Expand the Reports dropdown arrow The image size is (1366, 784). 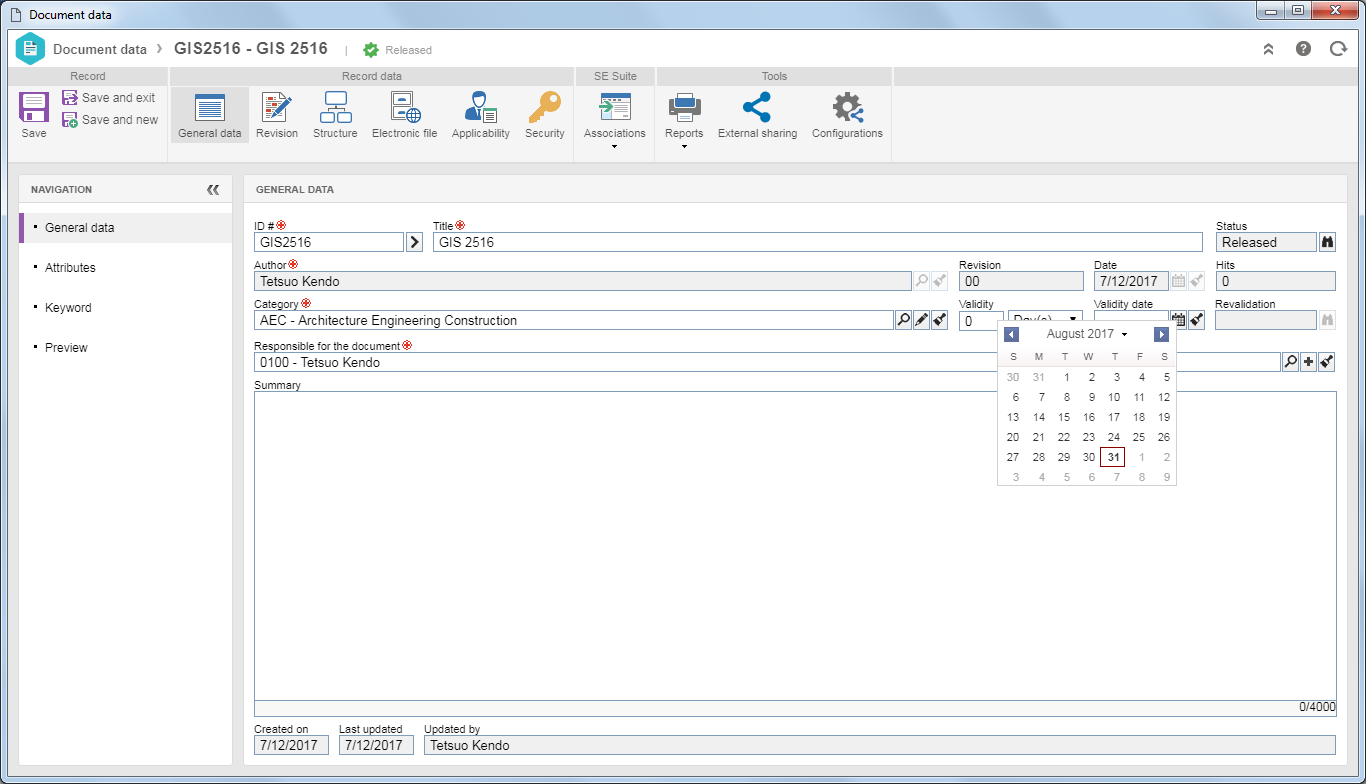[684, 147]
